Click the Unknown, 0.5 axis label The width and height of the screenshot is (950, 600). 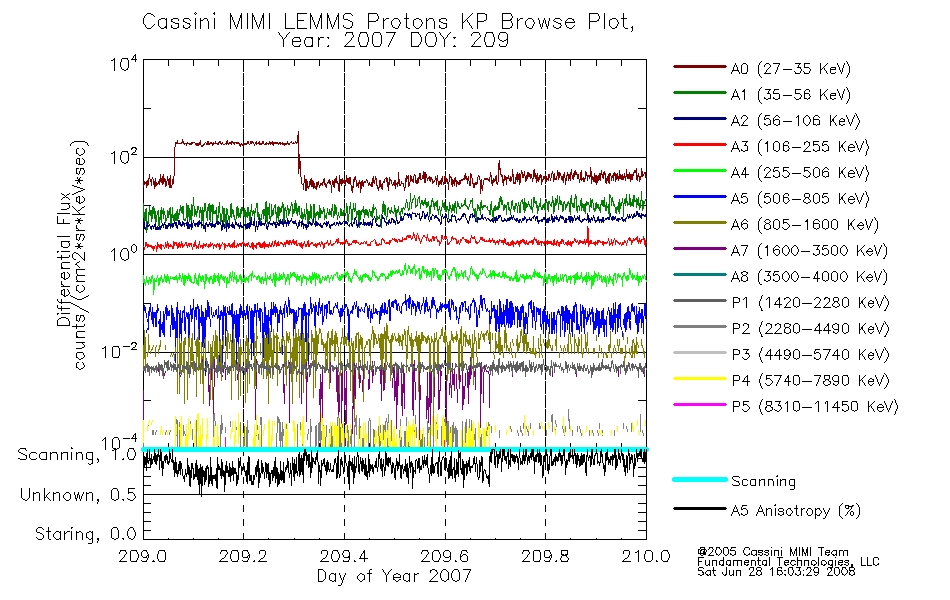78,495
